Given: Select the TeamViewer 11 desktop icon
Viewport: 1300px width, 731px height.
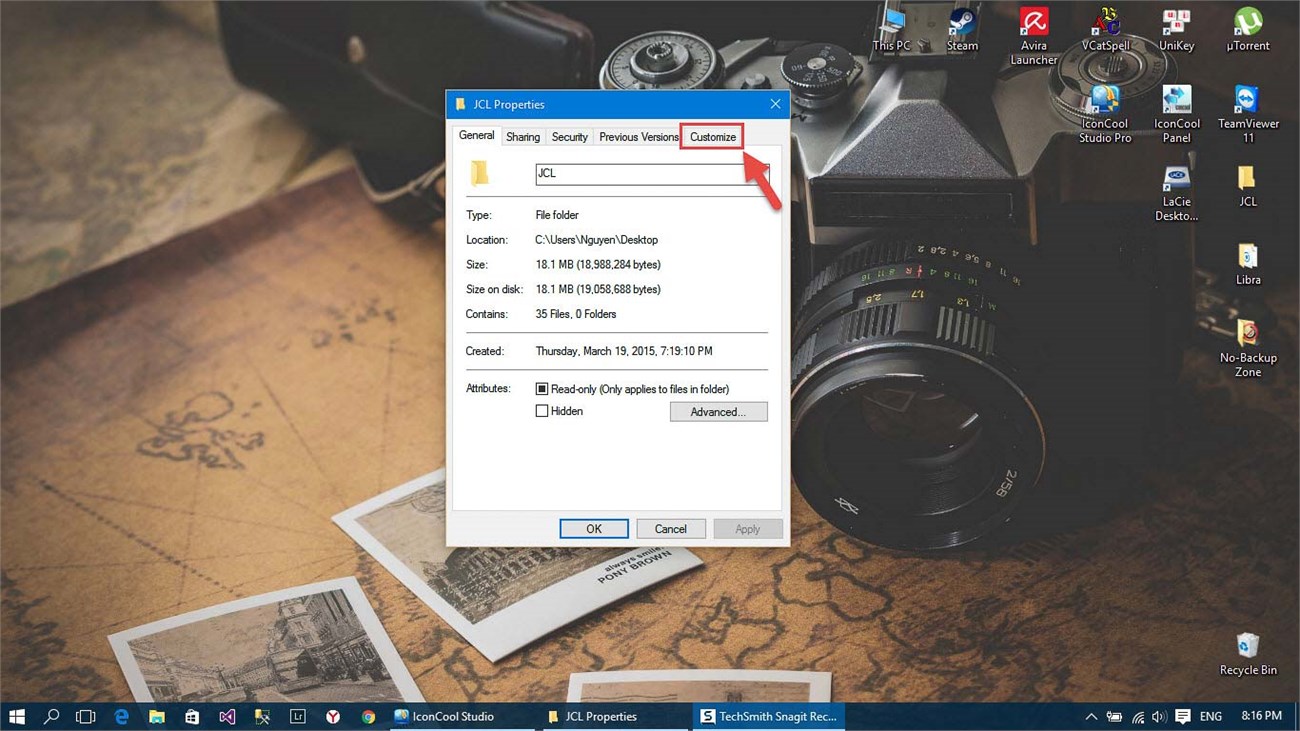Looking at the screenshot, I should [x=1248, y=115].
